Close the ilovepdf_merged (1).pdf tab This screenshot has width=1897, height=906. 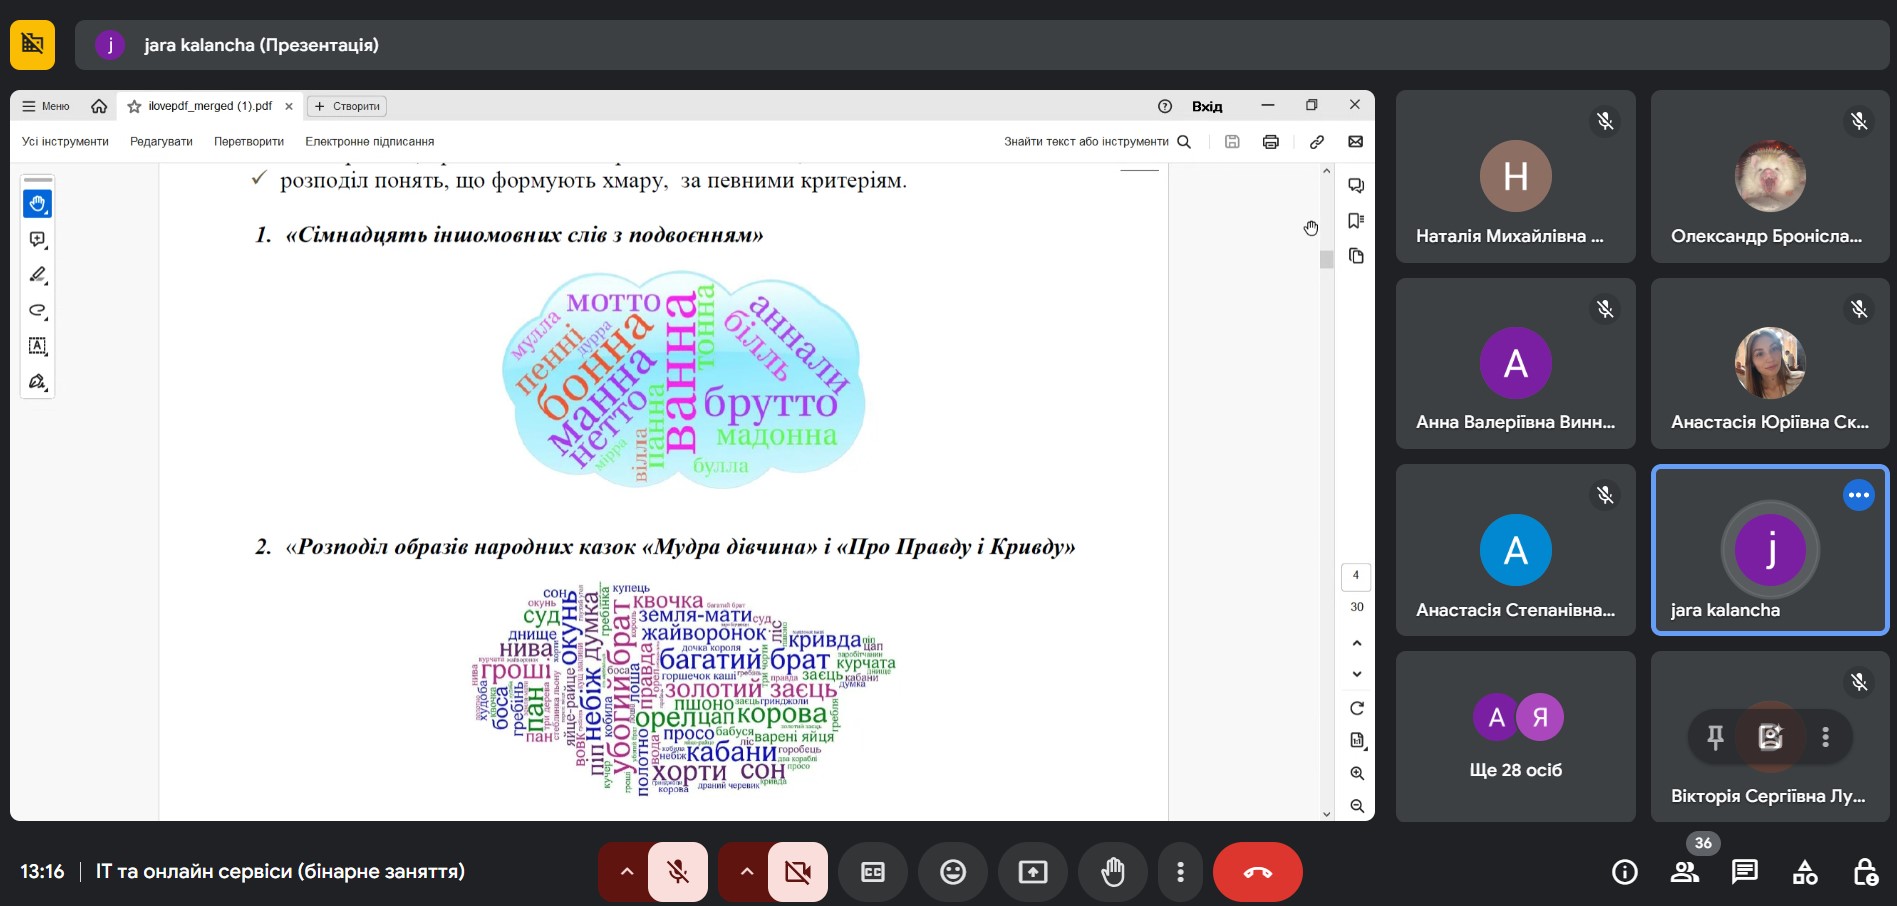(x=289, y=106)
